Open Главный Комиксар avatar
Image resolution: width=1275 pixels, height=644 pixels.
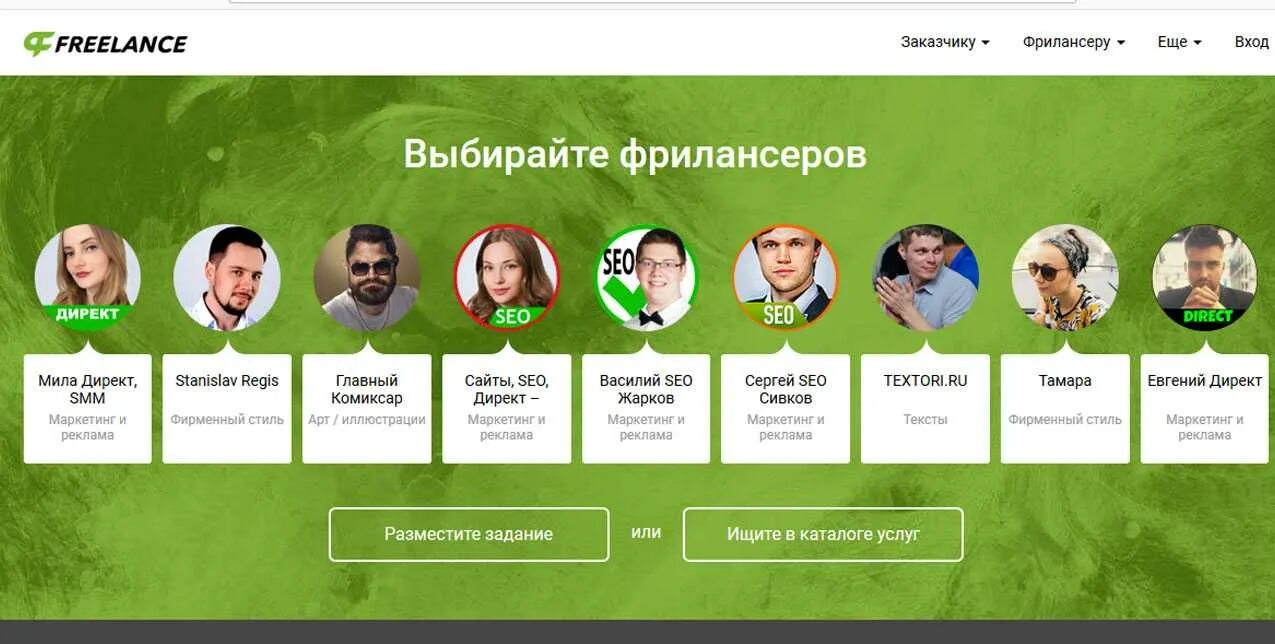coord(367,277)
